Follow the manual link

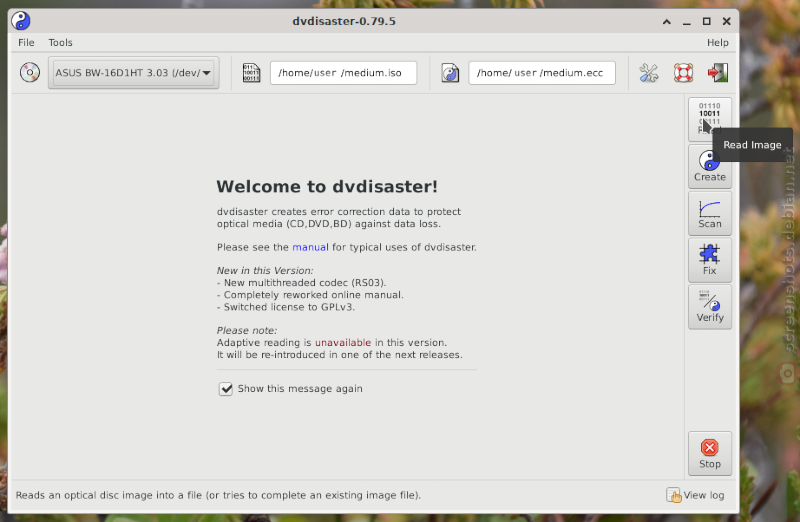click(310, 247)
